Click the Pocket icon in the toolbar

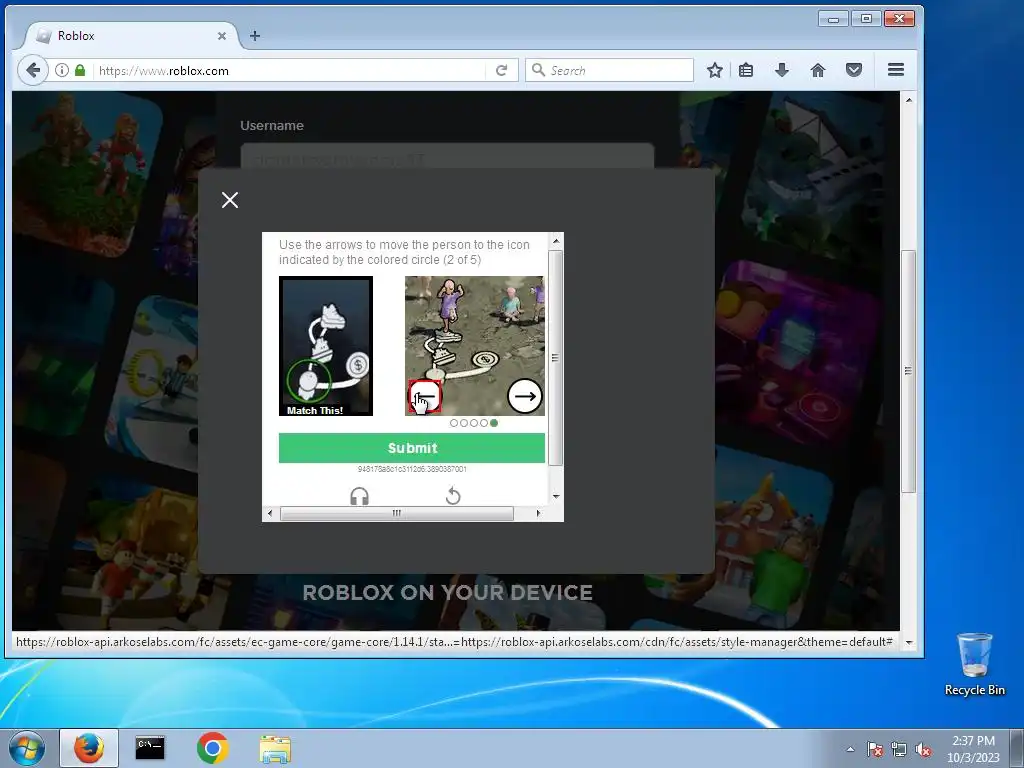[x=854, y=71]
